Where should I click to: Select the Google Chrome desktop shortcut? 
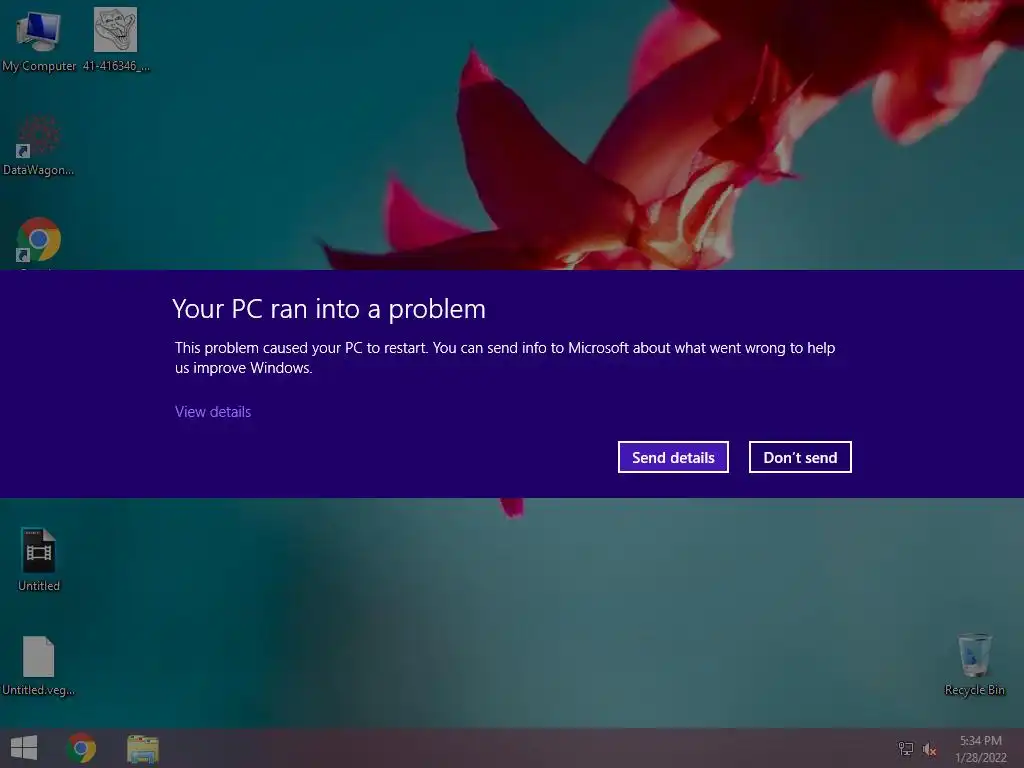(39, 241)
